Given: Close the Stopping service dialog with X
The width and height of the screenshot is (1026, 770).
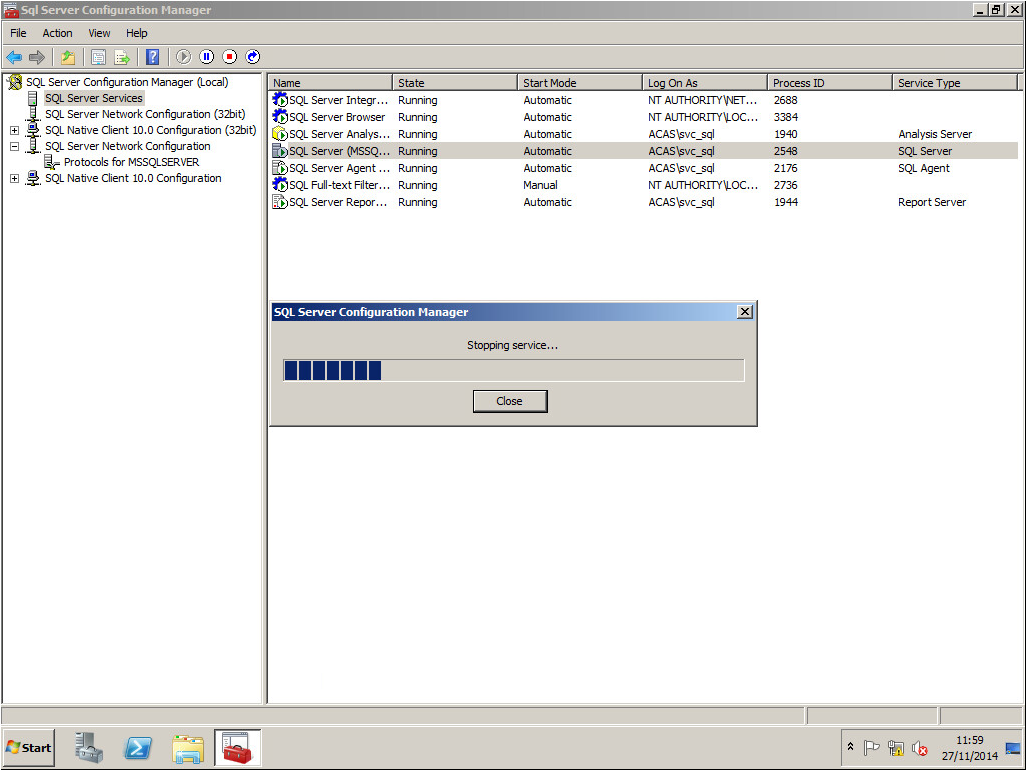Looking at the screenshot, I should [x=745, y=312].
